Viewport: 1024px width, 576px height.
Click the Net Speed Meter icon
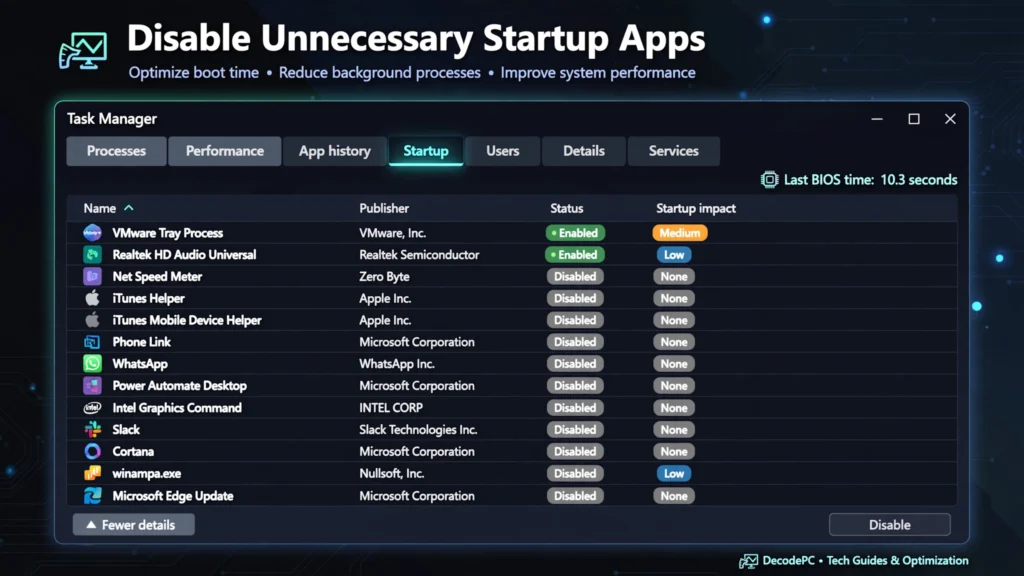[x=92, y=276]
